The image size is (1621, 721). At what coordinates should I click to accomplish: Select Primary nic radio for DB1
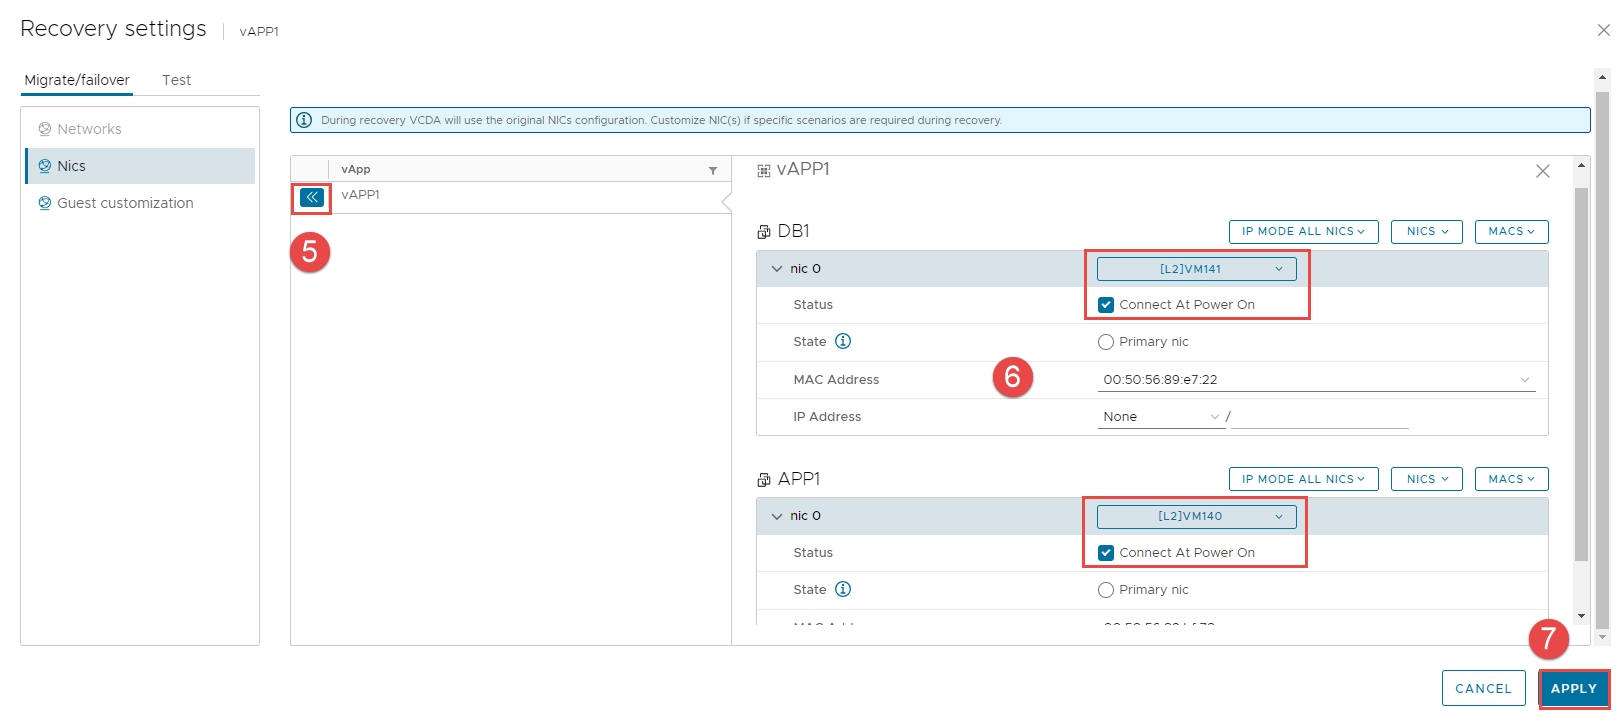1106,342
